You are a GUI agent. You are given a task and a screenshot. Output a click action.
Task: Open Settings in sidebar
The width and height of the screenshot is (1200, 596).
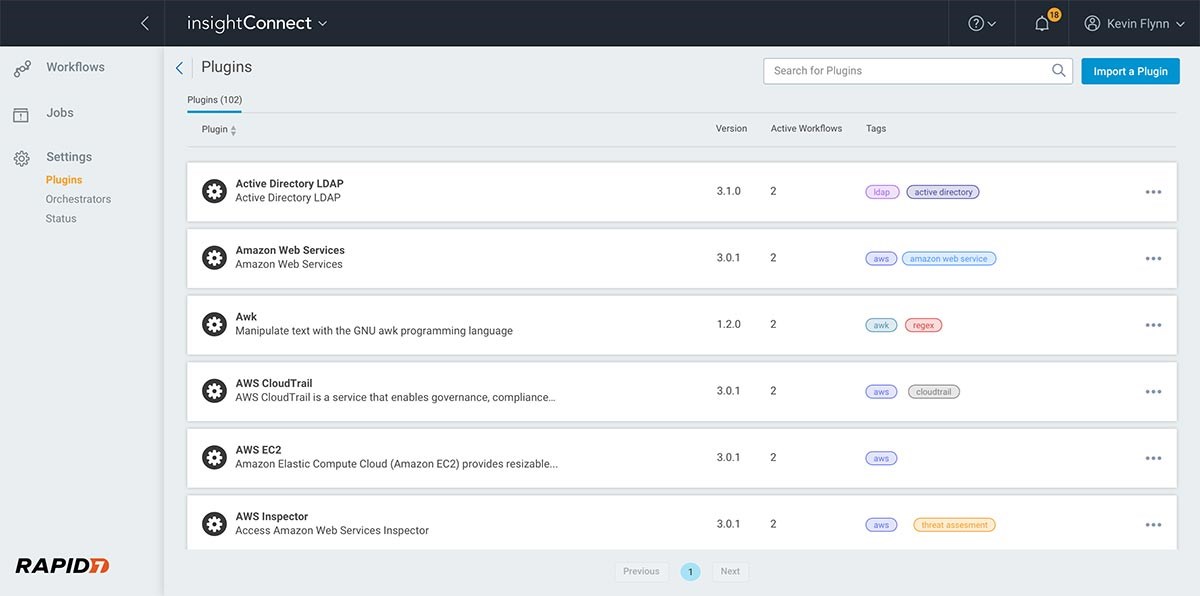69,157
